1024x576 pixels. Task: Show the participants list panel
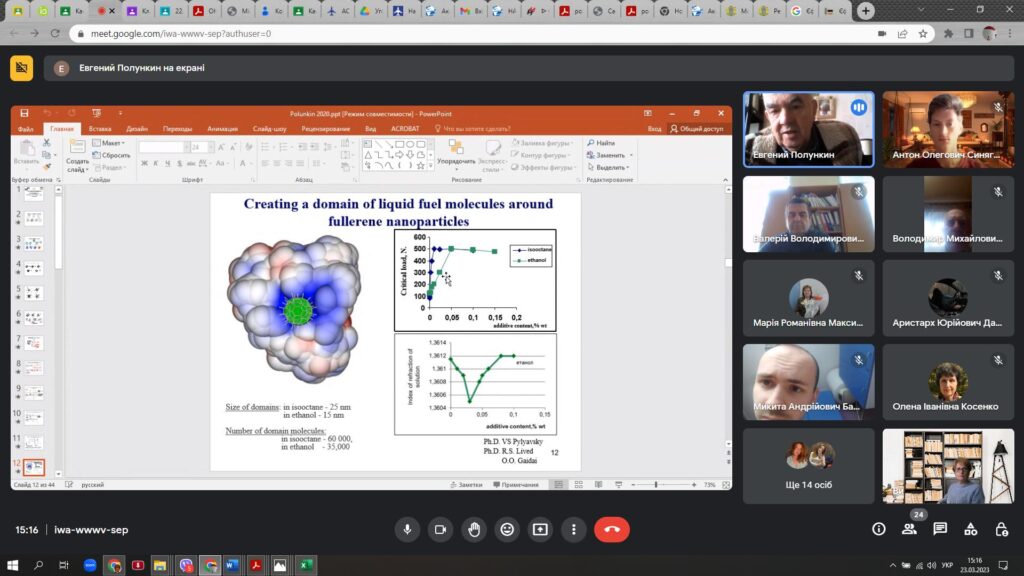coord(909,529)
